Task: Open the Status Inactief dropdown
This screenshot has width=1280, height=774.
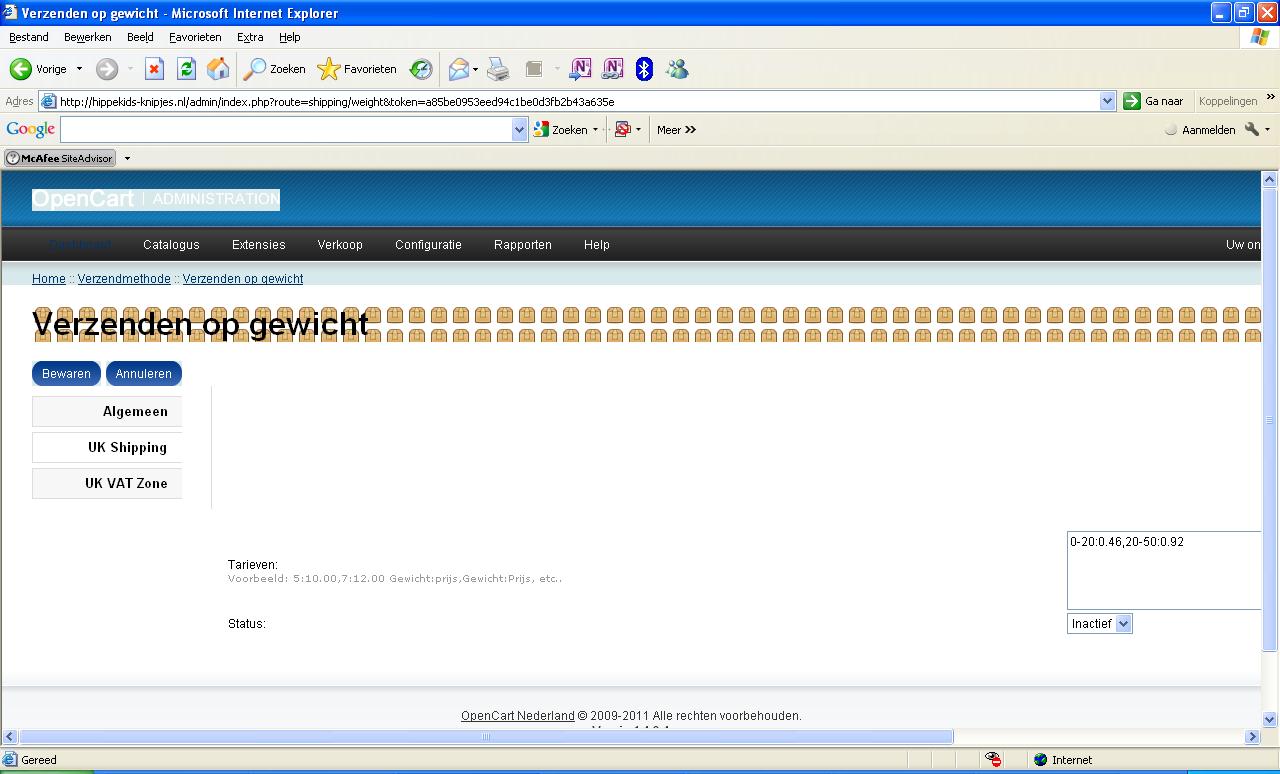Action: [1099, 623]
